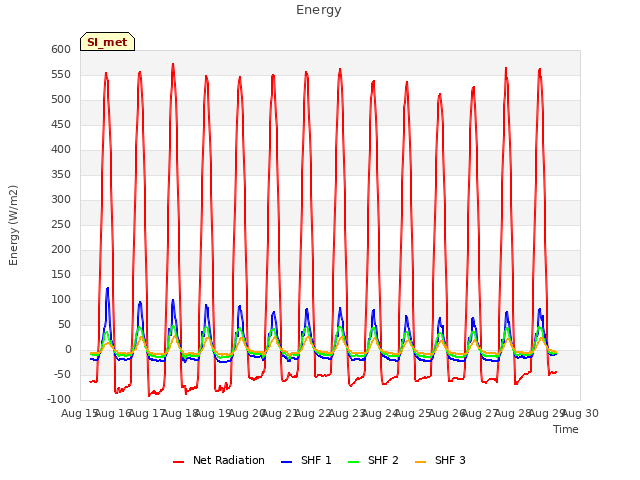Click the Aug 22 x-axis date label
This screenshot has height=480, width=640.
(x=313, y=413)
